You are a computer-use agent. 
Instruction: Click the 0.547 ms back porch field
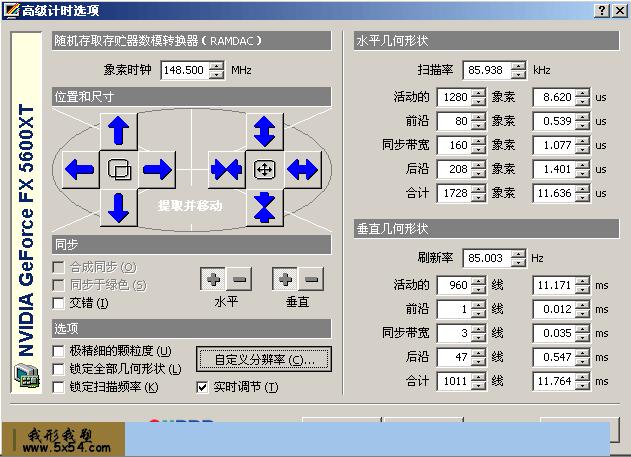point(555,357)
